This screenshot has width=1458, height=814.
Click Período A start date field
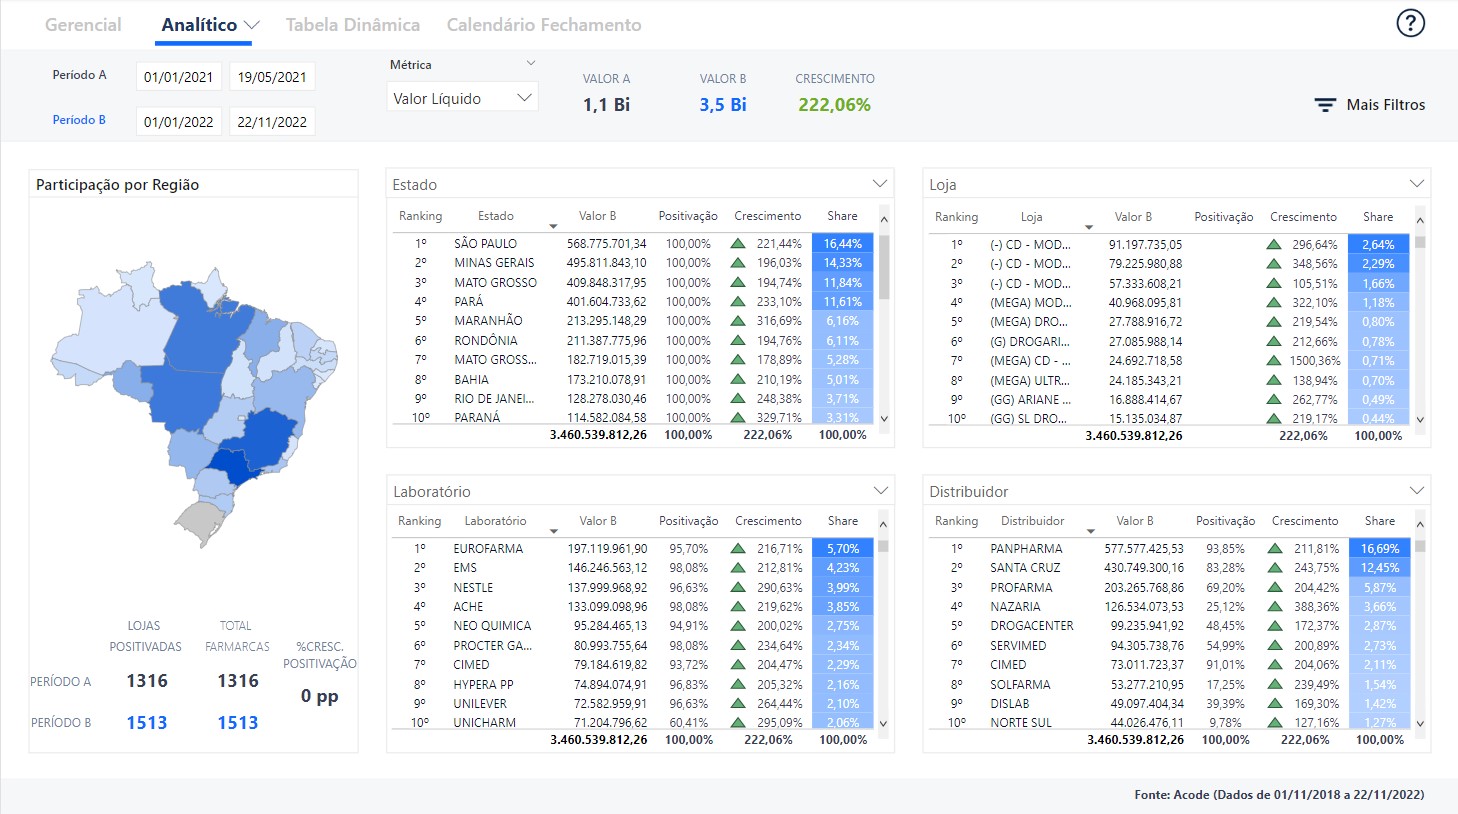coord(178,77)
